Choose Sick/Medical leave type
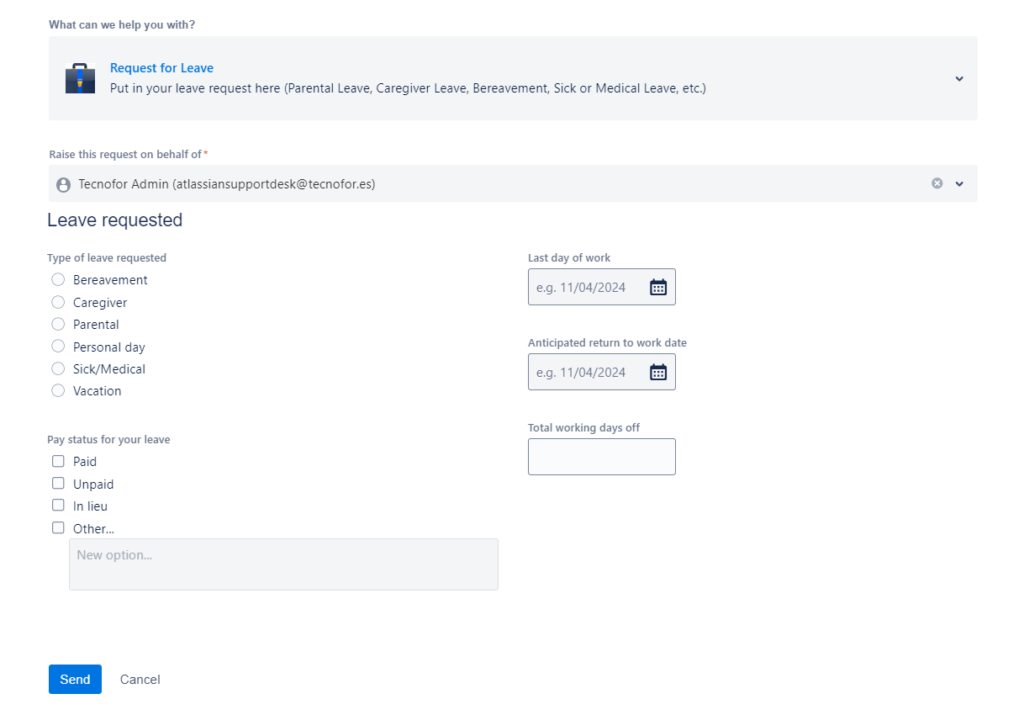Screen dimensions: 1024x715 58,369
